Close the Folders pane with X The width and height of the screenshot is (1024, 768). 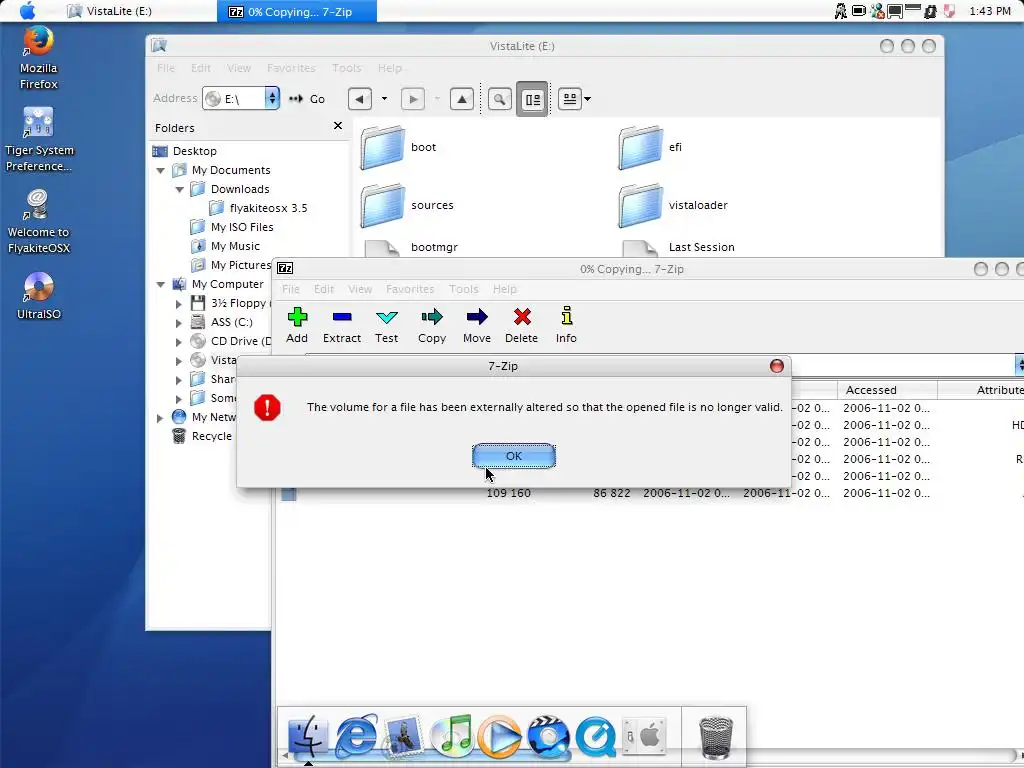point(338,125)
